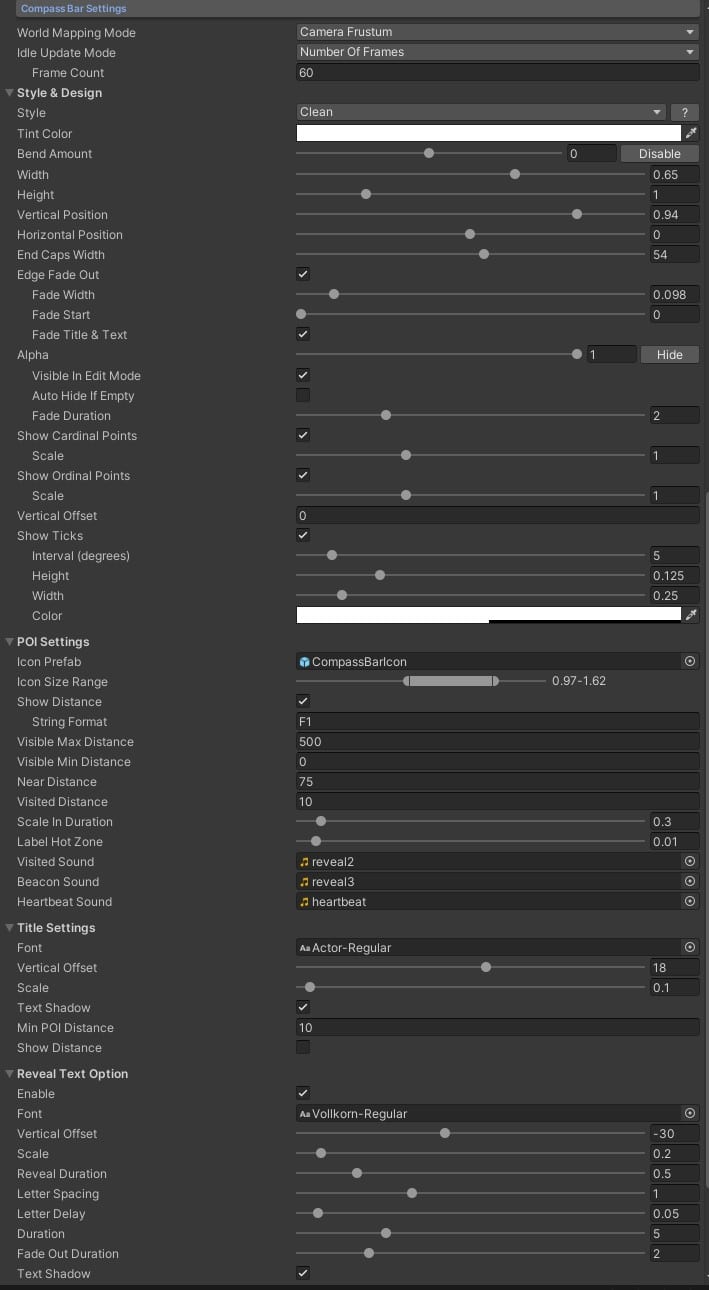Viewport: 709px width, 1290px height.
Task: Toggle the Edge Fade Out checkbox
Action: [303, 275]
